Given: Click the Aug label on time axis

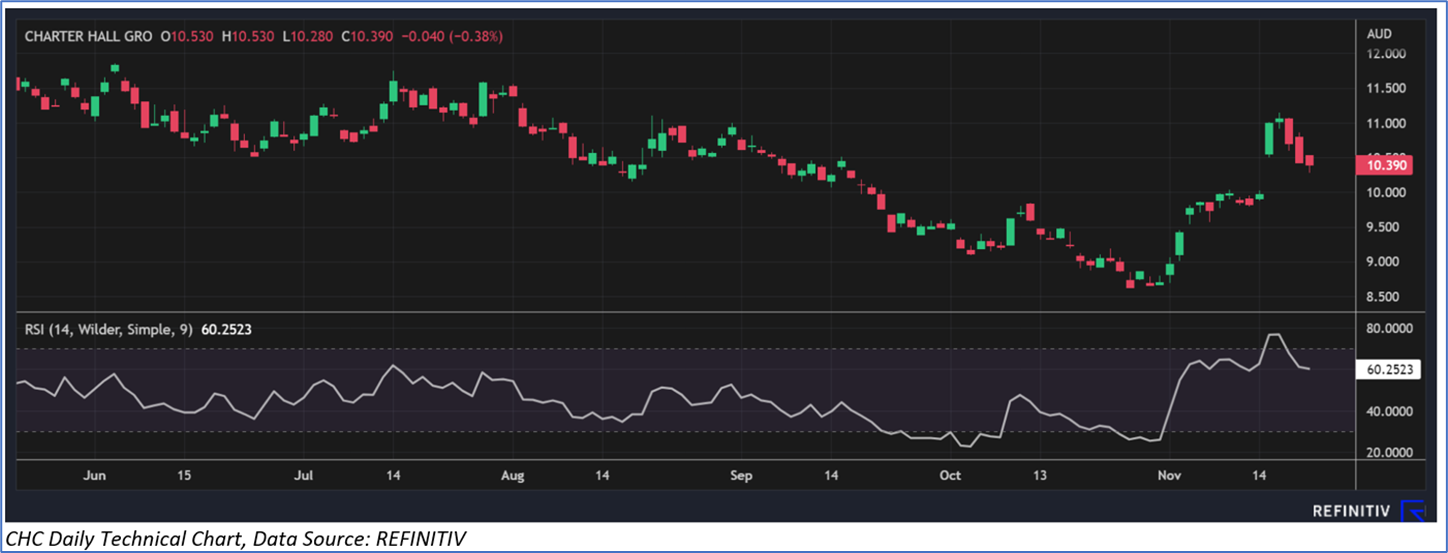Looking at the screenshot, I should [x=512, y=476].
